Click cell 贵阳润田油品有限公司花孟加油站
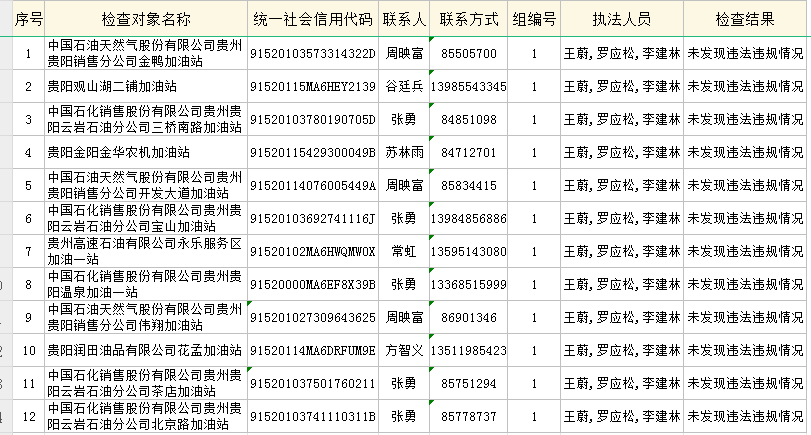The image size is (811, 435). (x=146, y=351)
